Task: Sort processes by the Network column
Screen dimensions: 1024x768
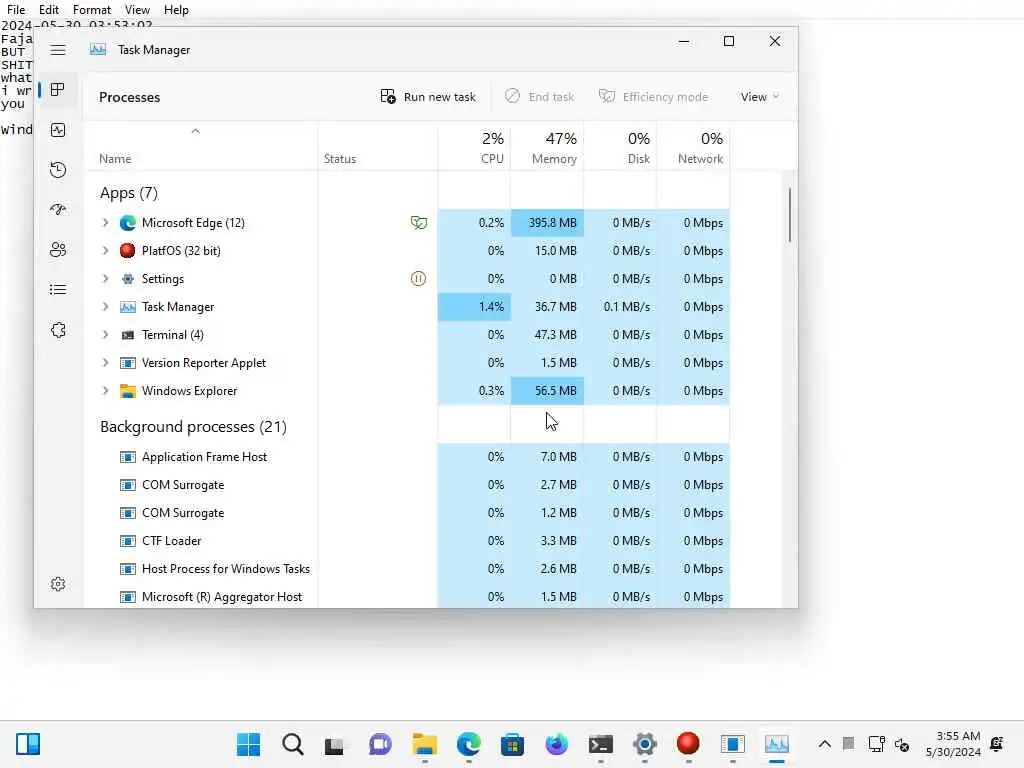Action: pyautogui.click(x=694, y=147)
